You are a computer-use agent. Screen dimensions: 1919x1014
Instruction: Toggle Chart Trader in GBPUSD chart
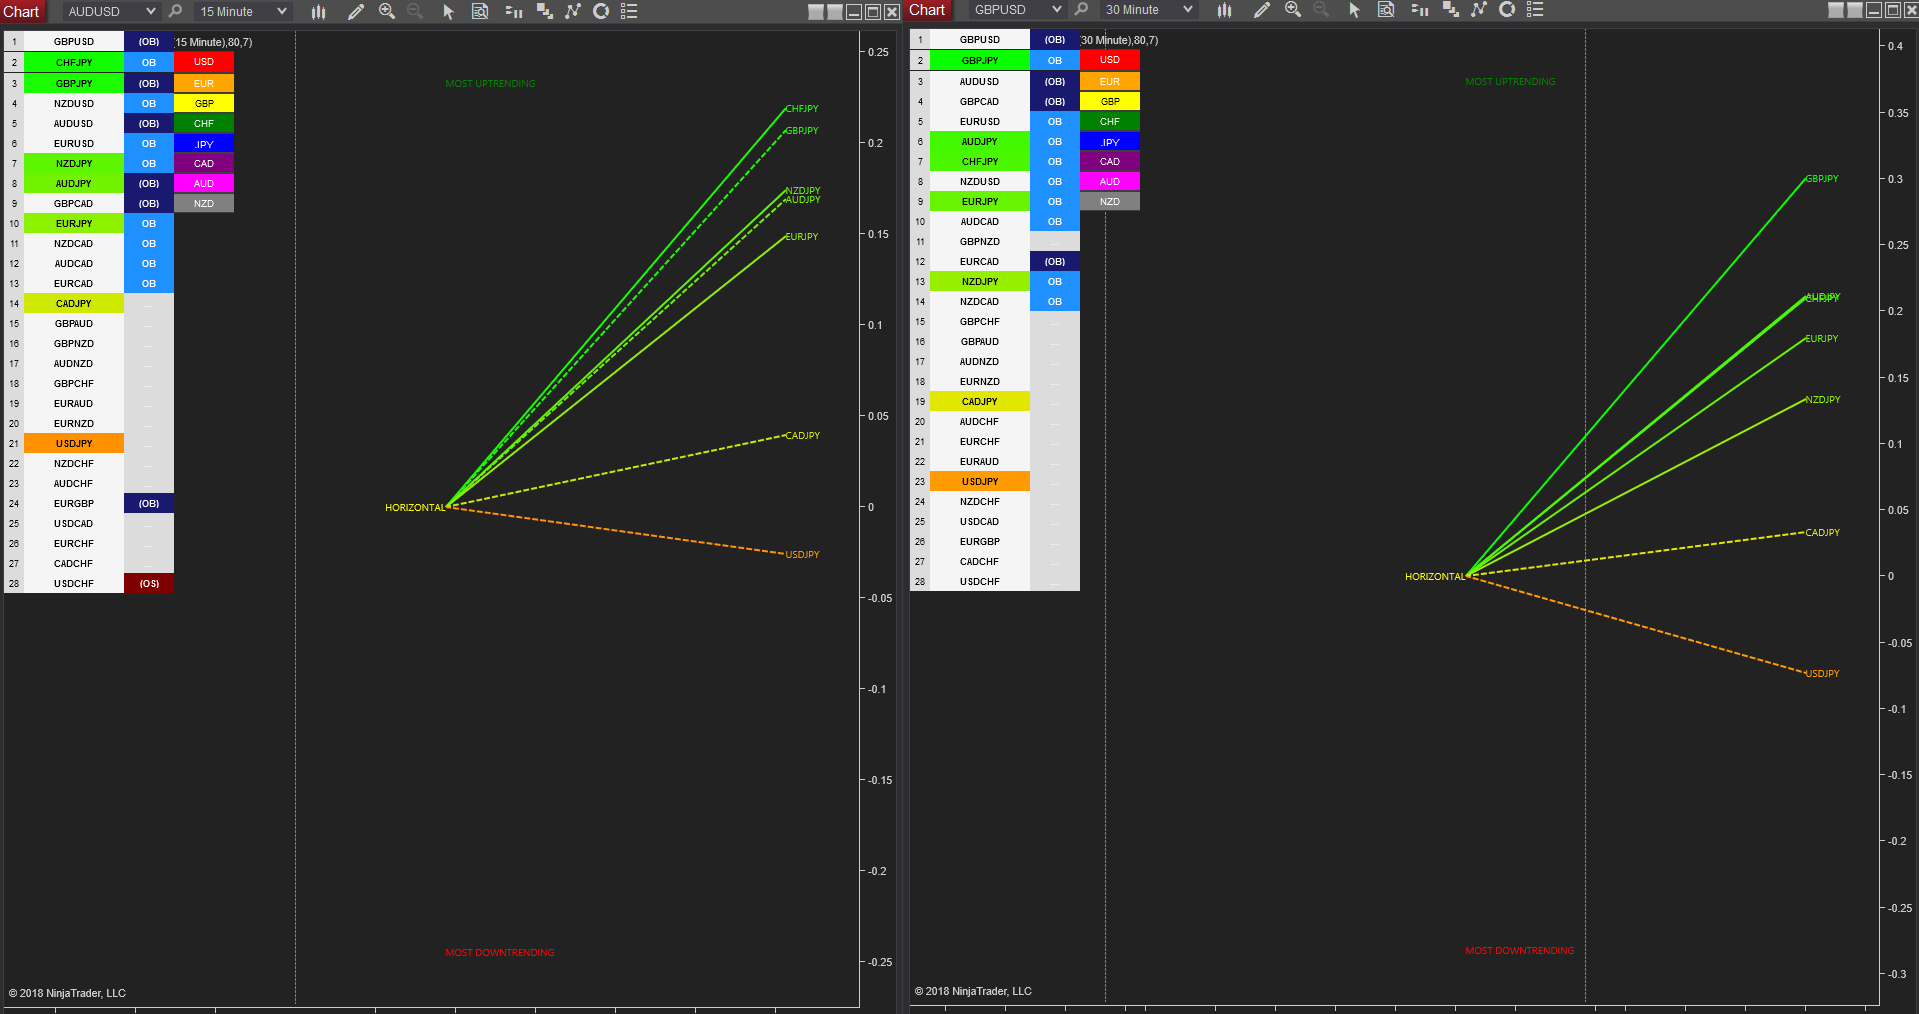[x=1420, y=9]
